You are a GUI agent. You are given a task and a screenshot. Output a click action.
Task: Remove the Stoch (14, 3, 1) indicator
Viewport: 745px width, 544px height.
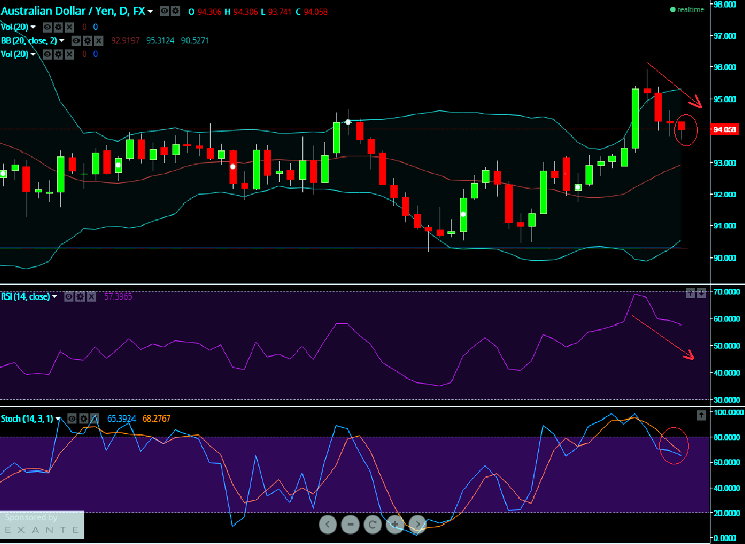coord(95,419)
